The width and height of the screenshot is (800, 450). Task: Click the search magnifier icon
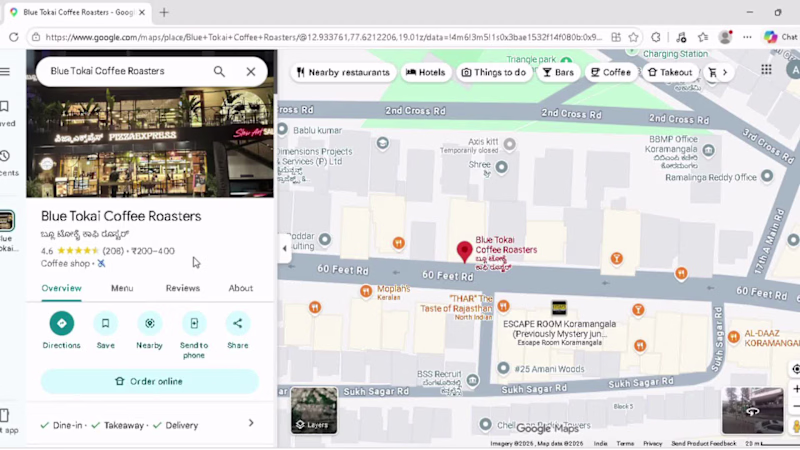coord(219,71)
